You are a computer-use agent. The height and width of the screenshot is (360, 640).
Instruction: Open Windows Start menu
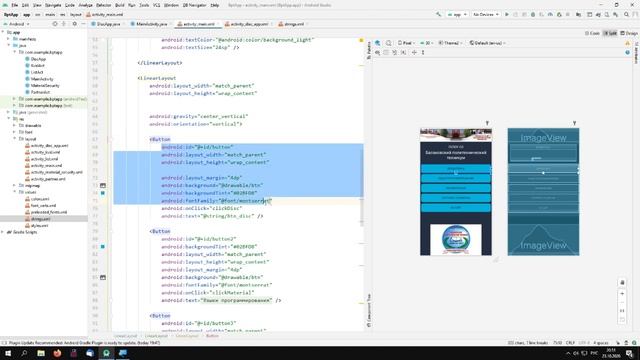8,353
